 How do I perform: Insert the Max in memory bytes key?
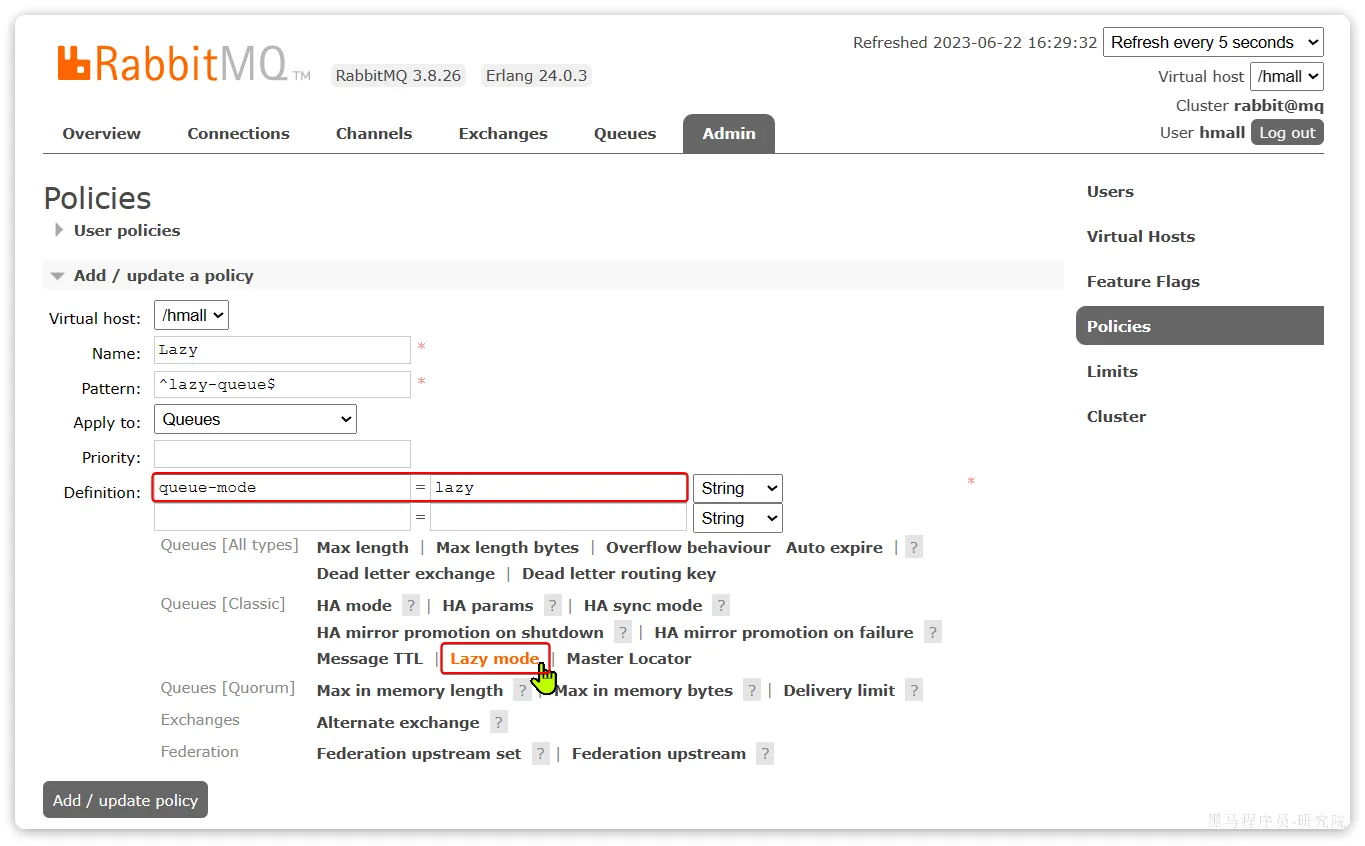tap(643, 690)
